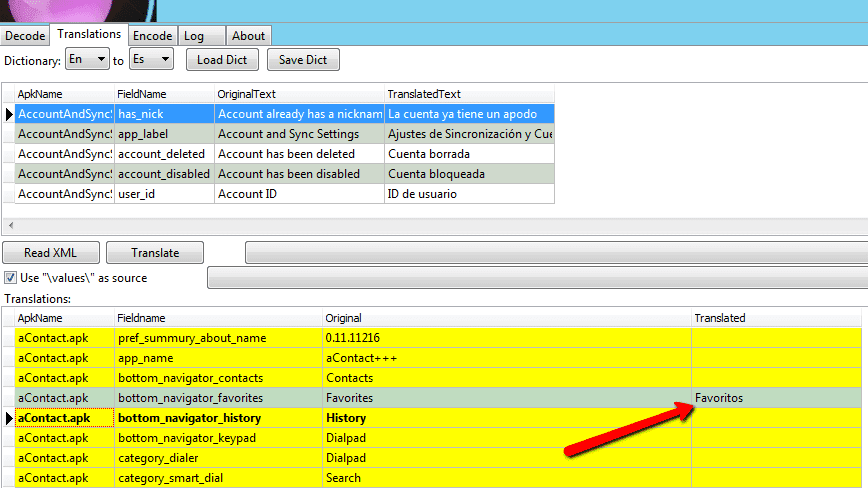The width and height of the screenshot is (868, 488).
Task: Click the 'Account ID' cell
Action: point(299,194)
